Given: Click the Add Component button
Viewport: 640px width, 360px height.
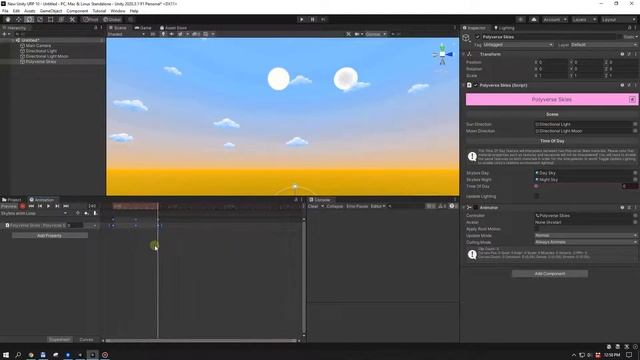Looking at the screenshot, I should [x=550, y=273].
